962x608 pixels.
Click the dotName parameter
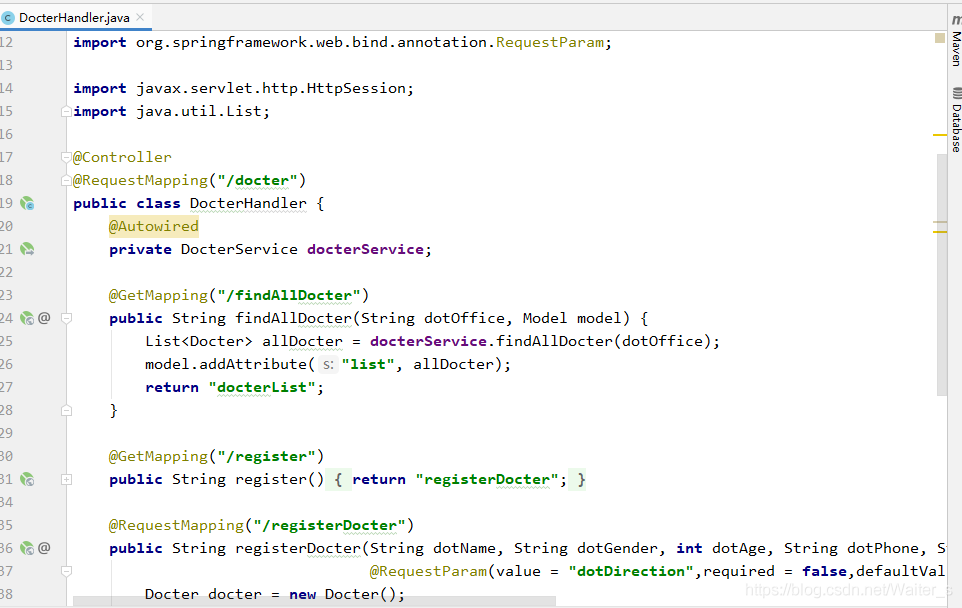click(464, 548)
